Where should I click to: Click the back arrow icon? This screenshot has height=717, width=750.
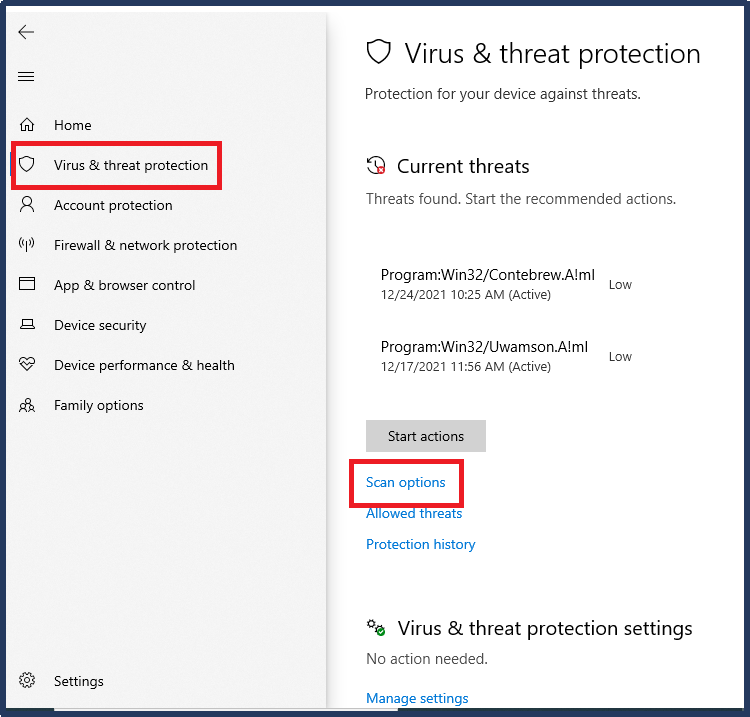(26, 32)
